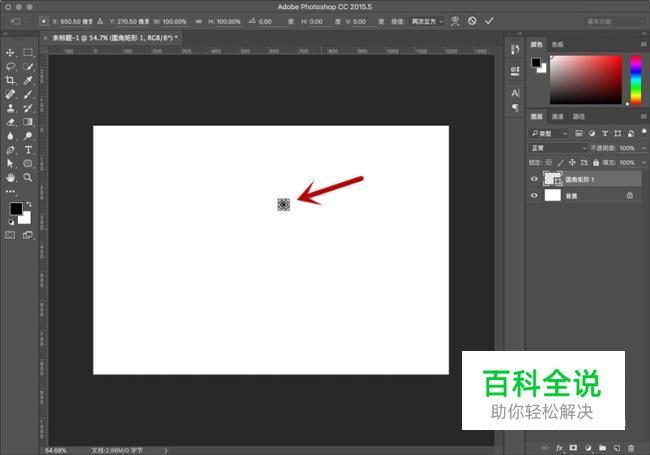This screenshot has width=650, height=455.
Task: Select the Eyedropper tool
Action: pos(28,80)
